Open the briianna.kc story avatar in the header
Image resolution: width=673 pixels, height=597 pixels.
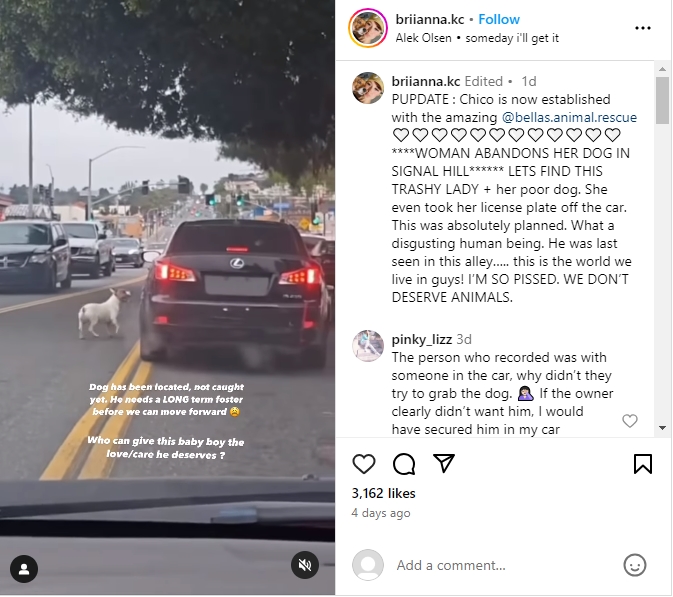[368, 28]
